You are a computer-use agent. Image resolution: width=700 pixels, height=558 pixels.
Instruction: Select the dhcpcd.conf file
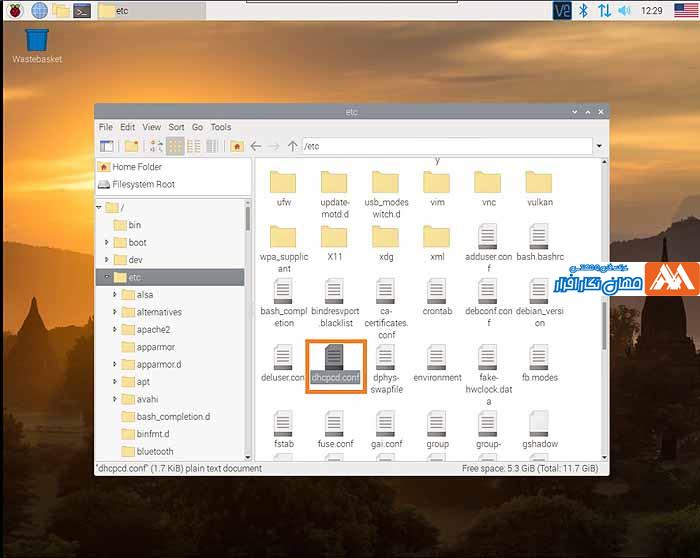335,365
